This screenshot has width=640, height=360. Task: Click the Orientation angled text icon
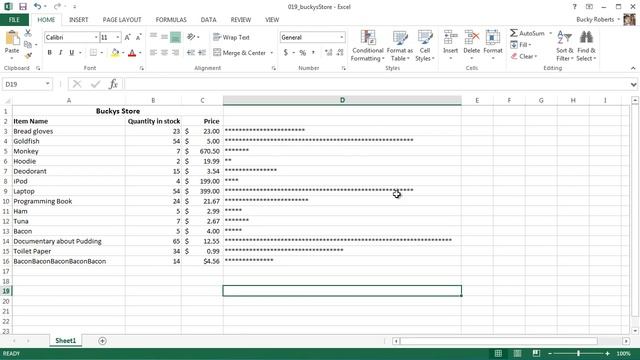coord(191,37)
